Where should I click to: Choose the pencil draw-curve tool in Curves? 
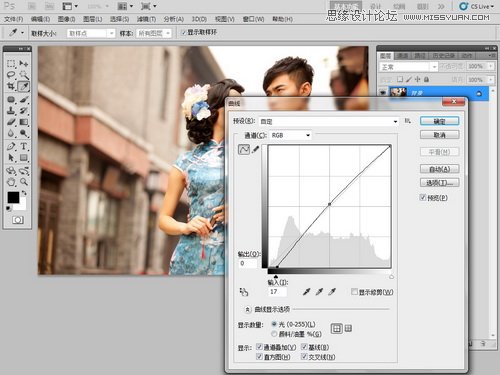pyautogui.click(x=255, y=150)
